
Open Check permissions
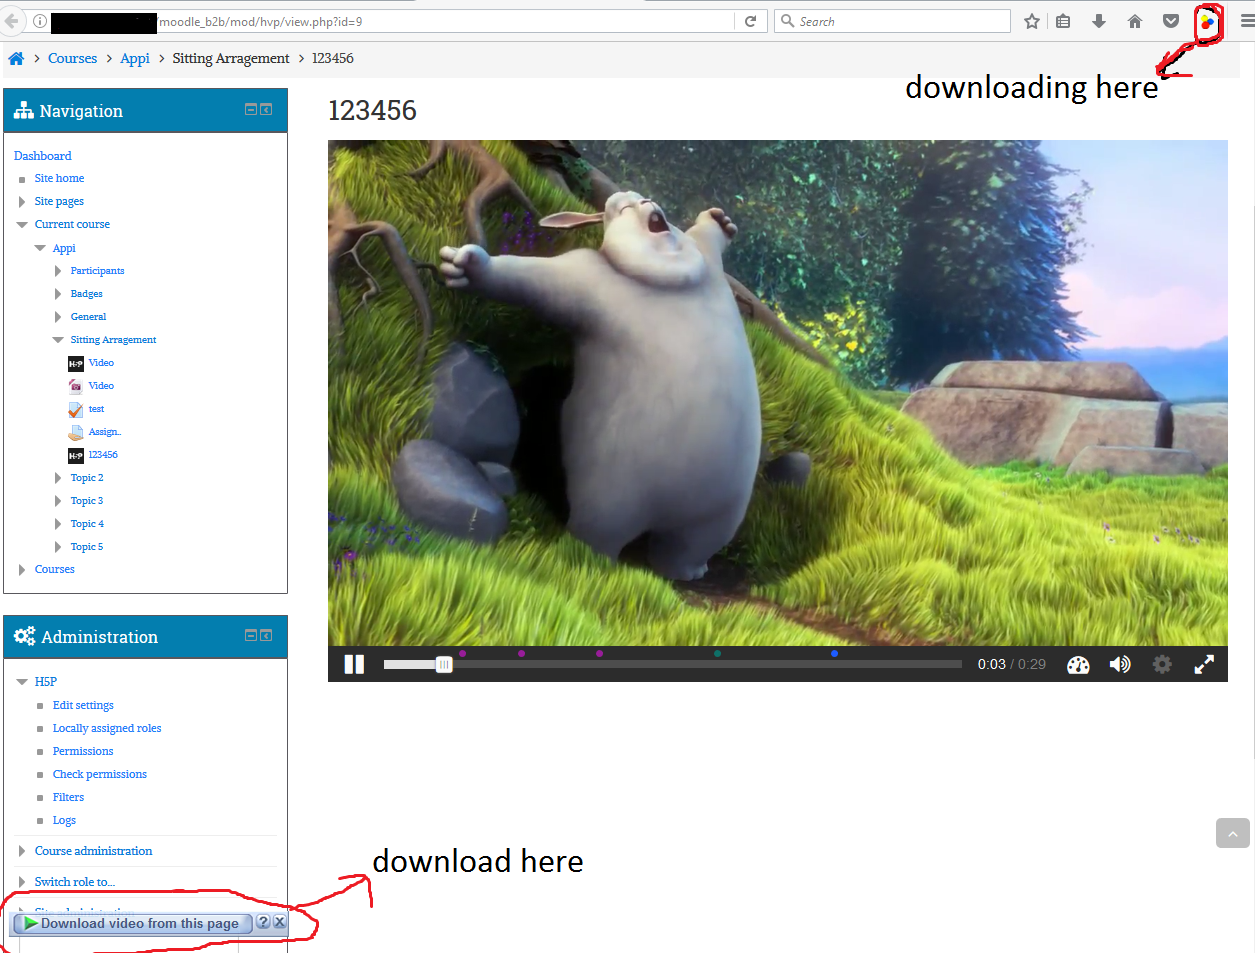coord(100,774)
